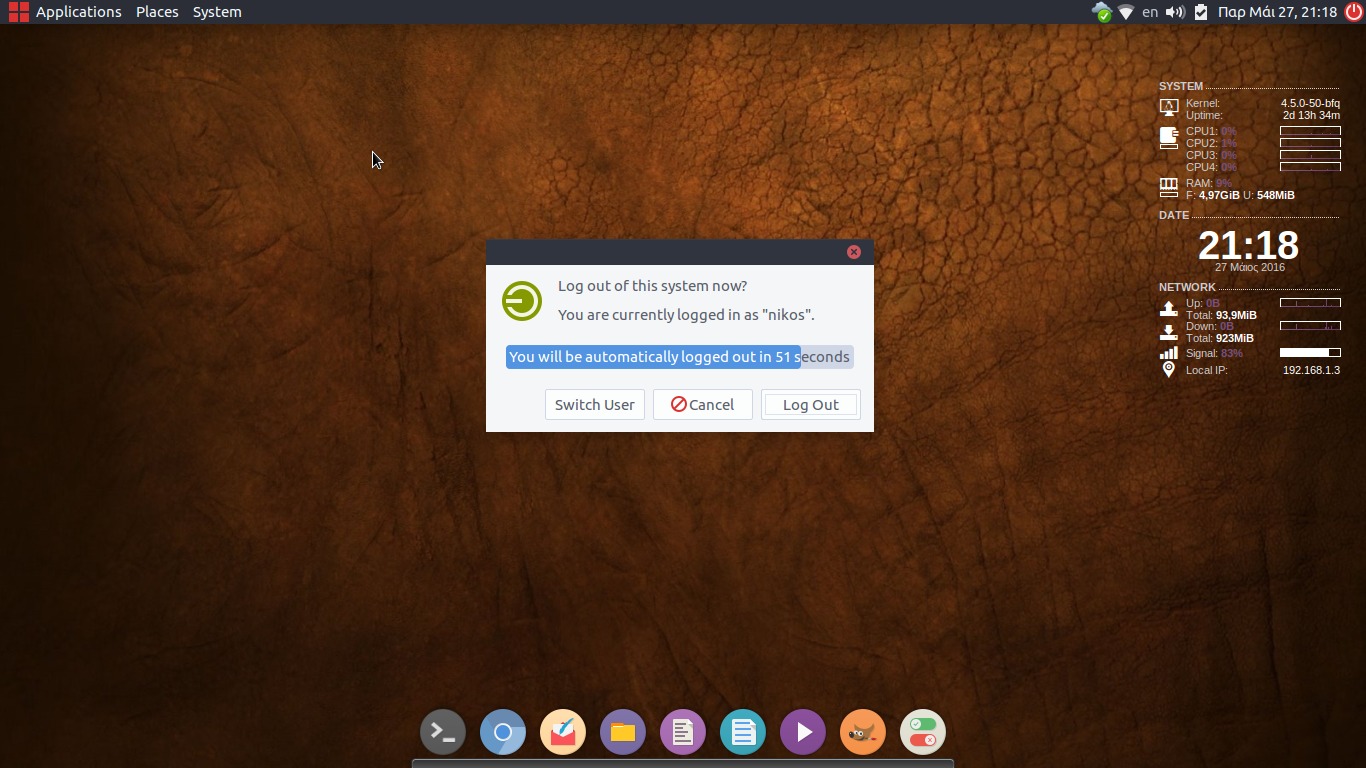Launch the purple document viewer icon
The width and height of the screenshot is (1366, 768).
(683, 732)
